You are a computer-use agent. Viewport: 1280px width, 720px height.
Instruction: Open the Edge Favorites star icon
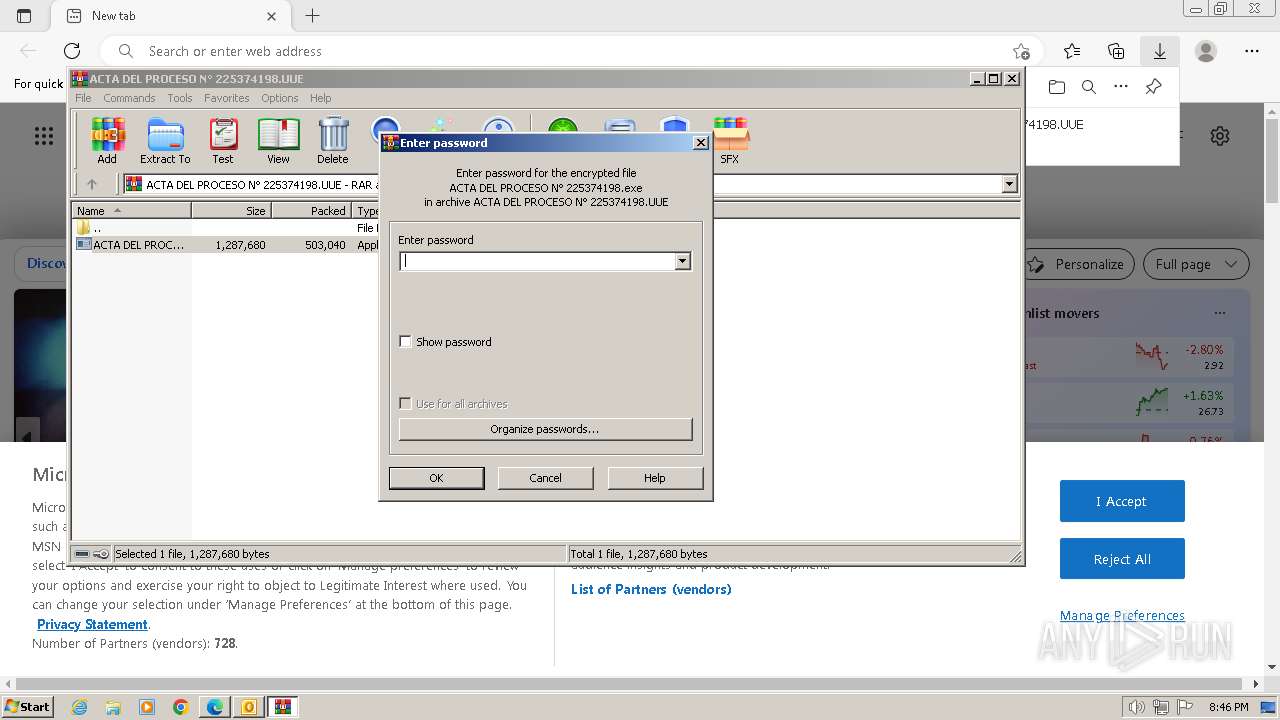pos(1072,51)
